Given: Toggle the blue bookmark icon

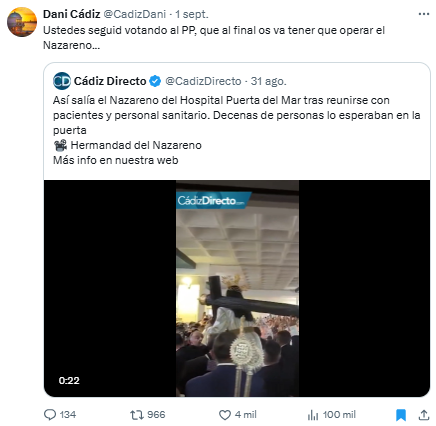Looking at the screenshot, I should (401, 415).
